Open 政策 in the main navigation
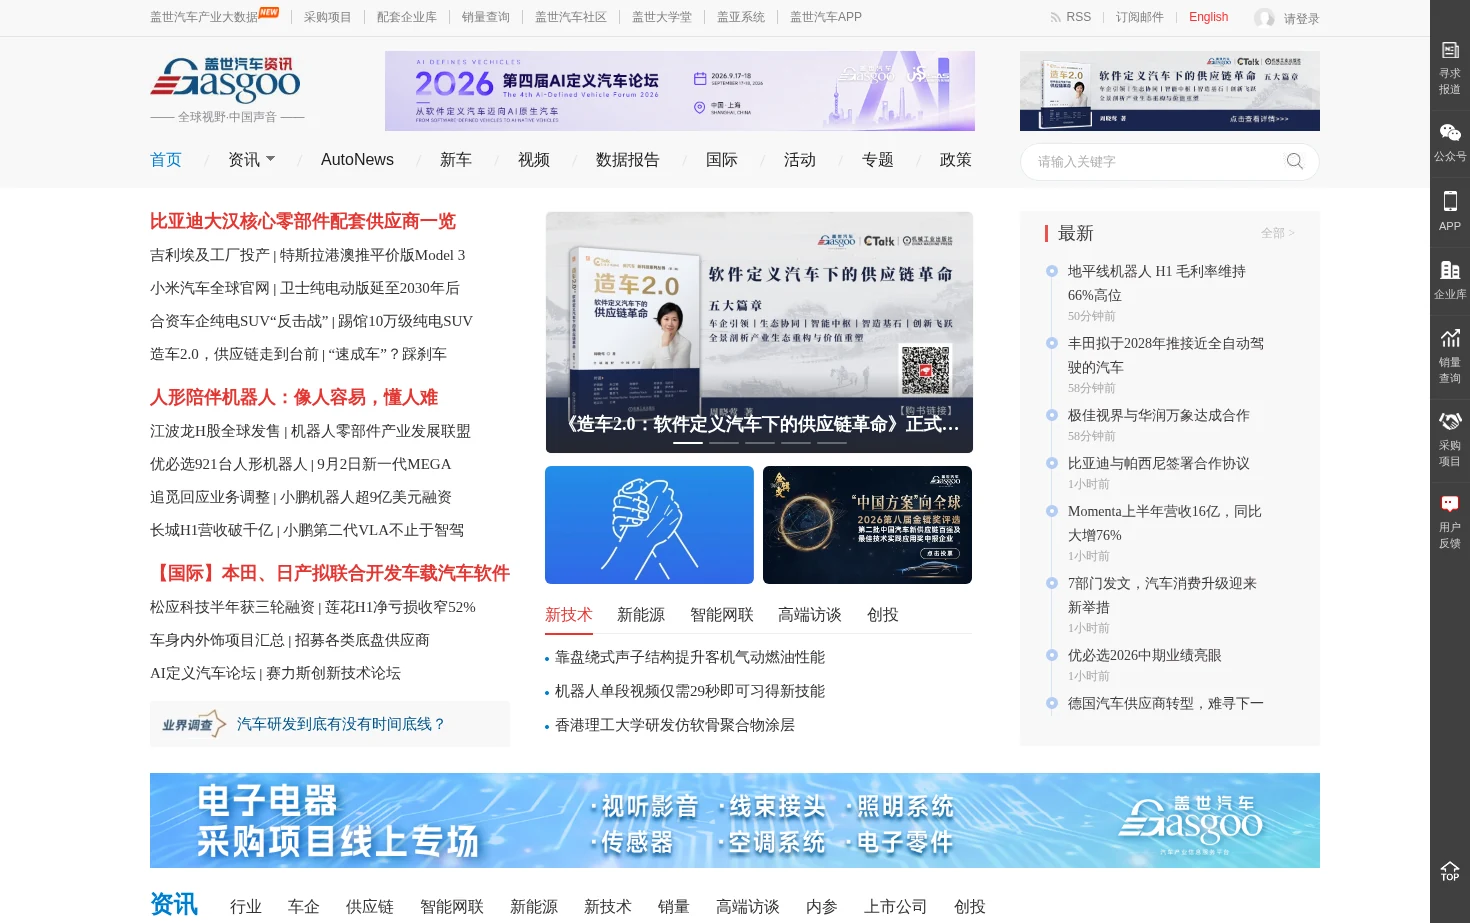Viewport: 1470px width, 923px height. click(x=956, y=160)
